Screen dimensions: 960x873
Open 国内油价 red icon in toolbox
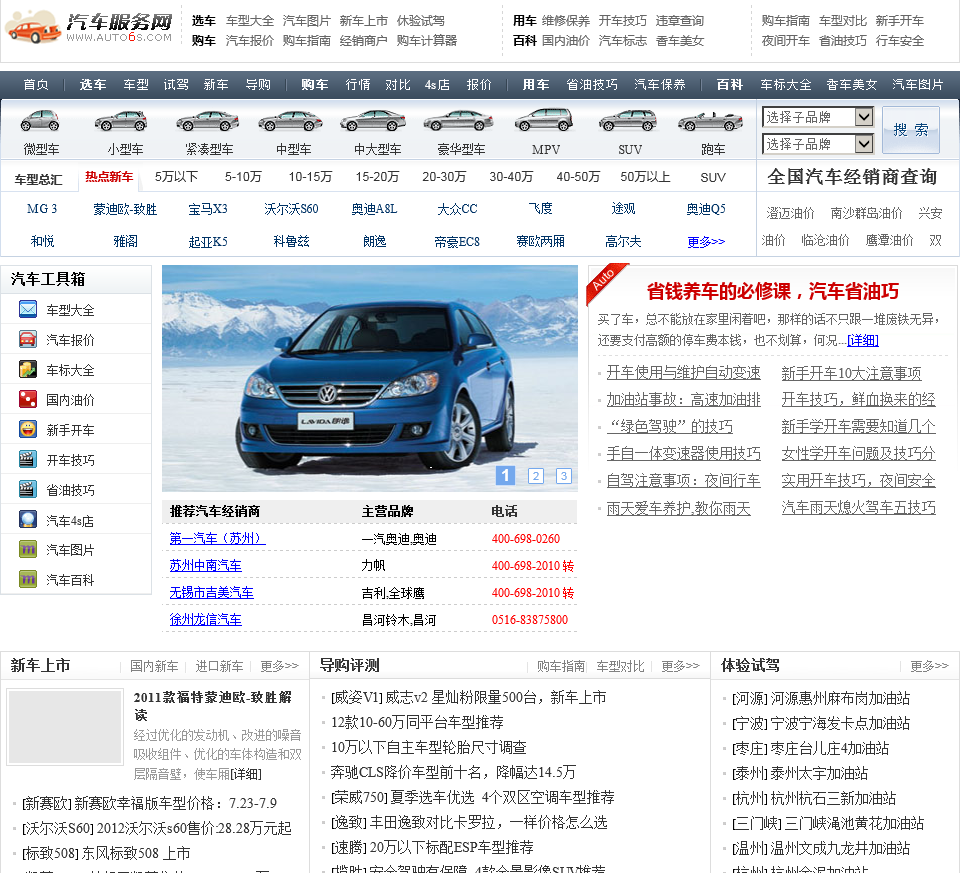click(x=28, y=399)
